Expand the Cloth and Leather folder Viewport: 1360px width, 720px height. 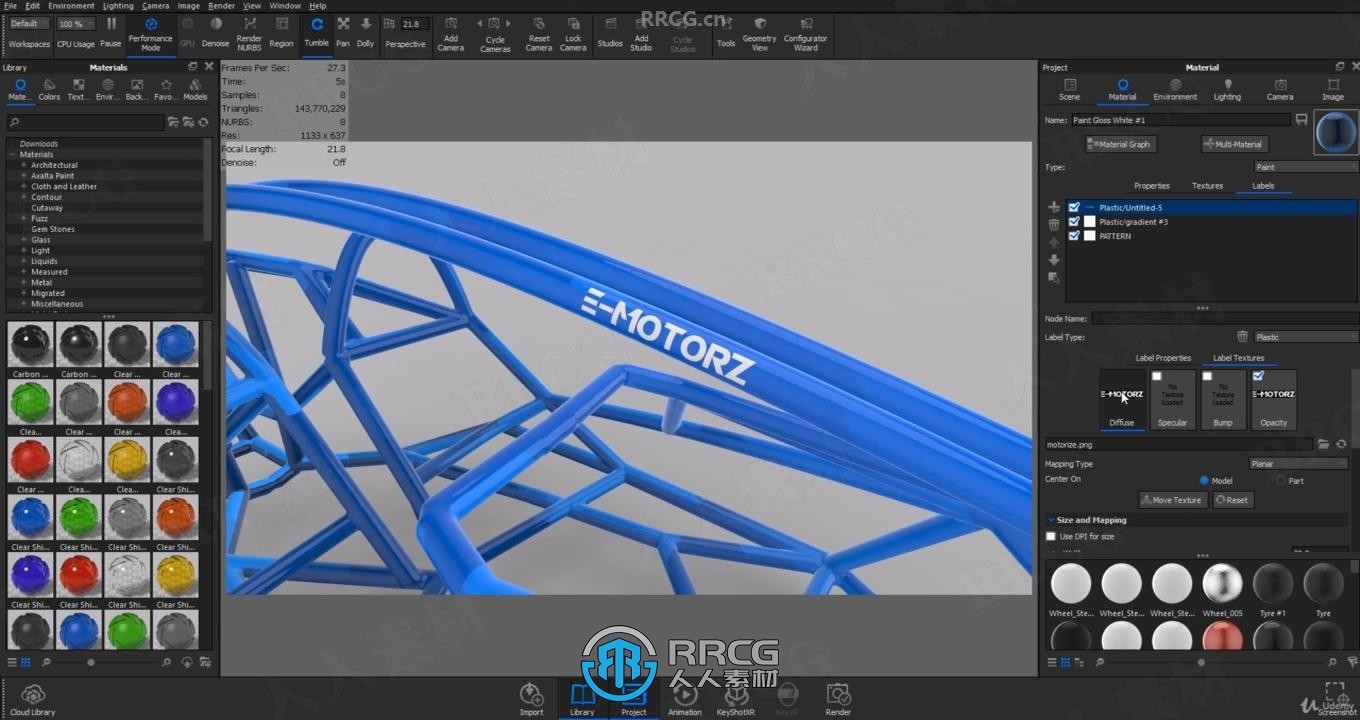pyautogui.click(x=23, y=186)
